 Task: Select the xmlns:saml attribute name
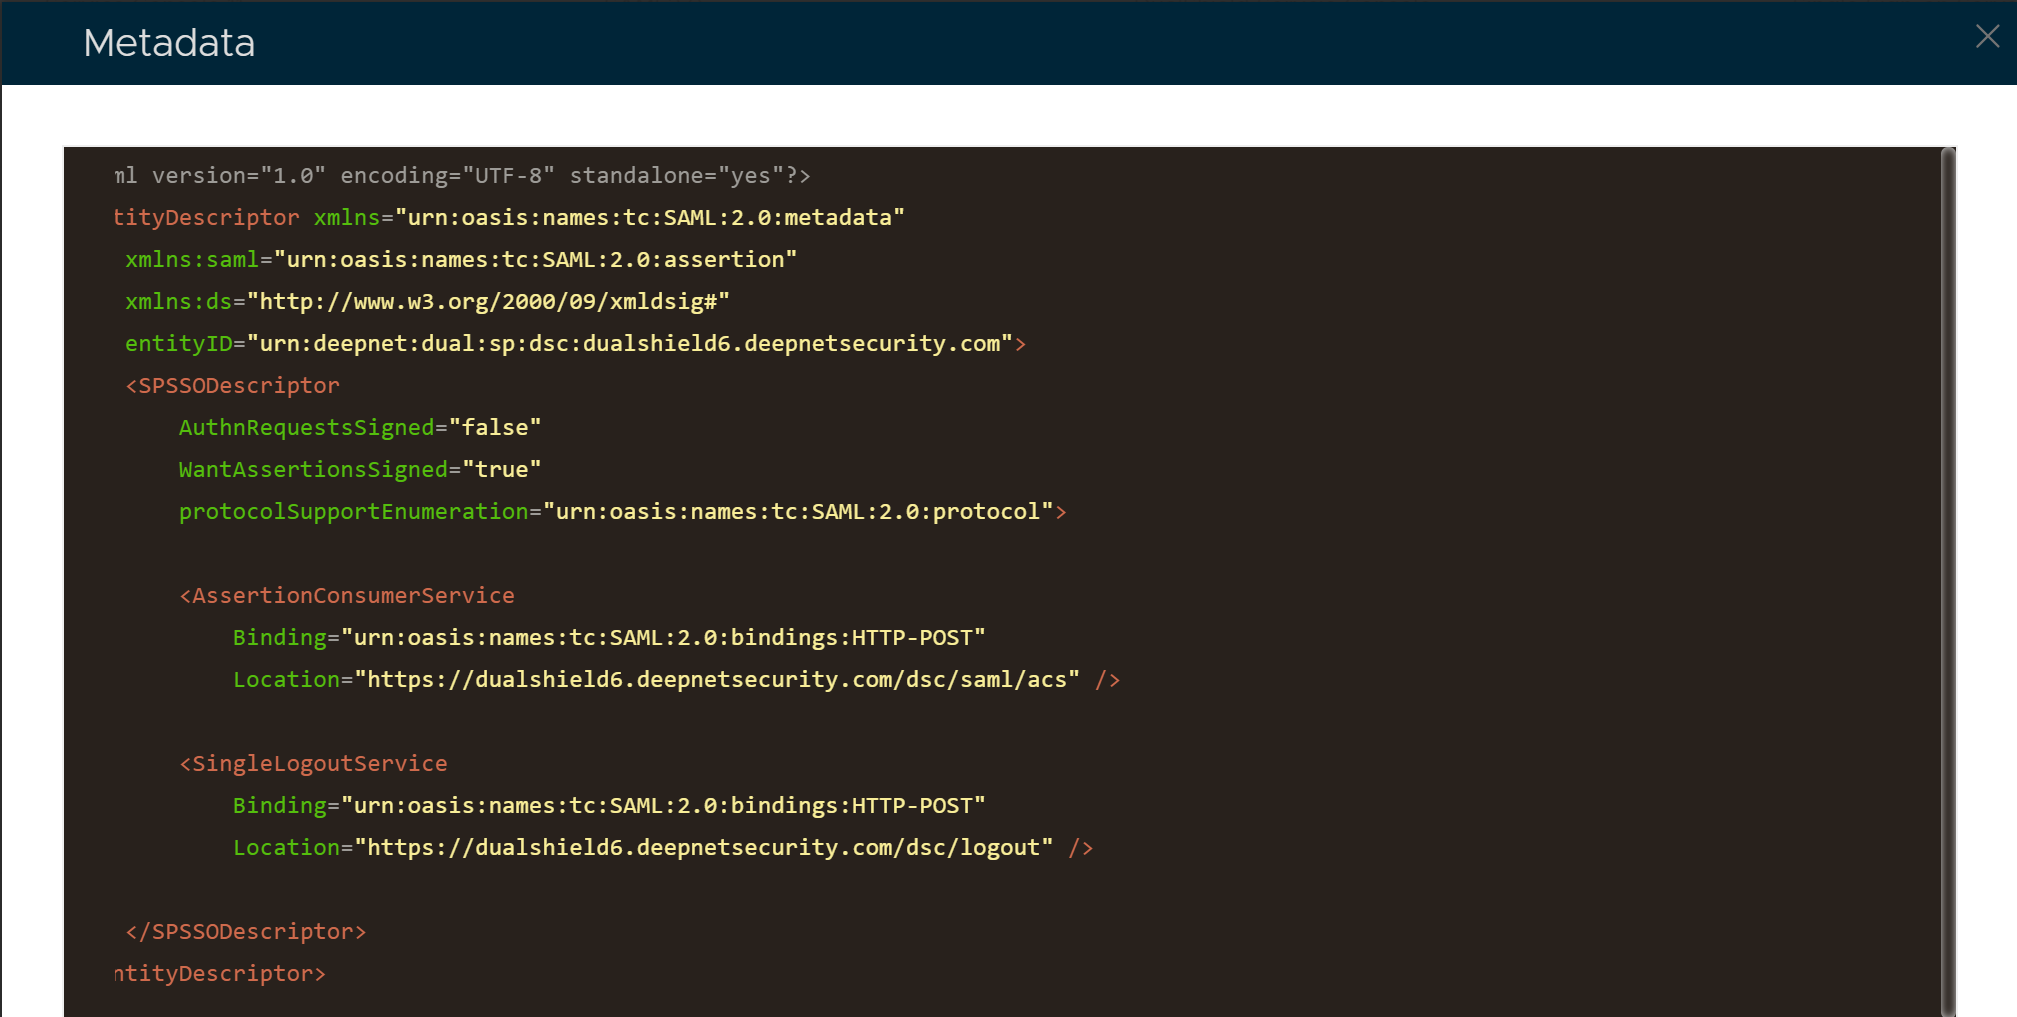pos(191,260)
